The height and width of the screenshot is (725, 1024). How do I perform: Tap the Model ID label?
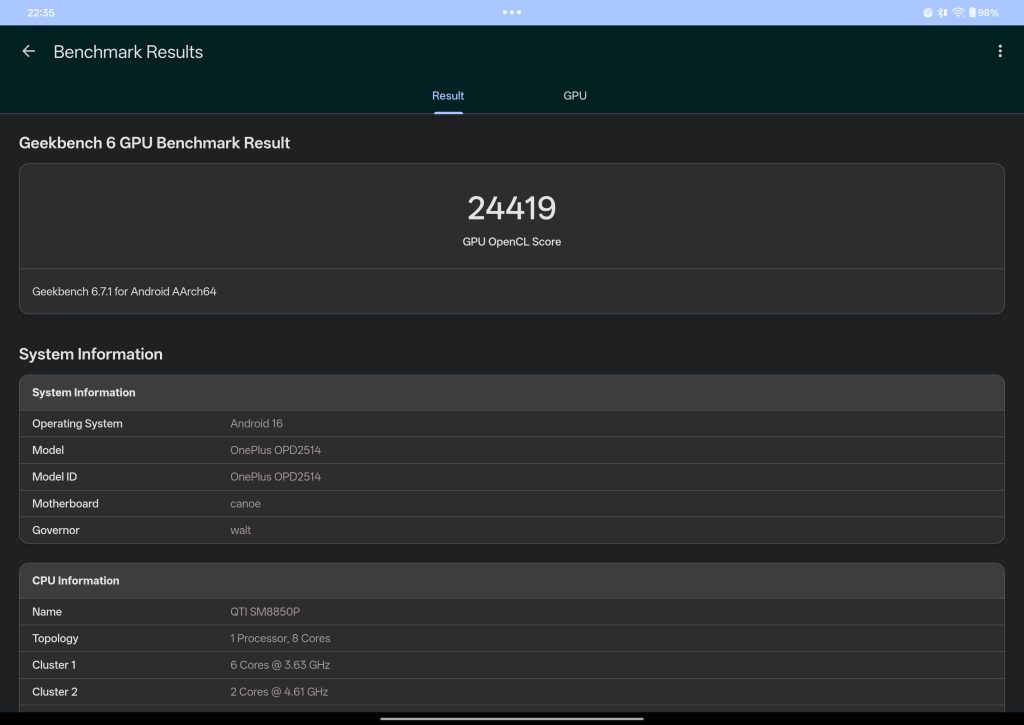(x=54, y=477)
